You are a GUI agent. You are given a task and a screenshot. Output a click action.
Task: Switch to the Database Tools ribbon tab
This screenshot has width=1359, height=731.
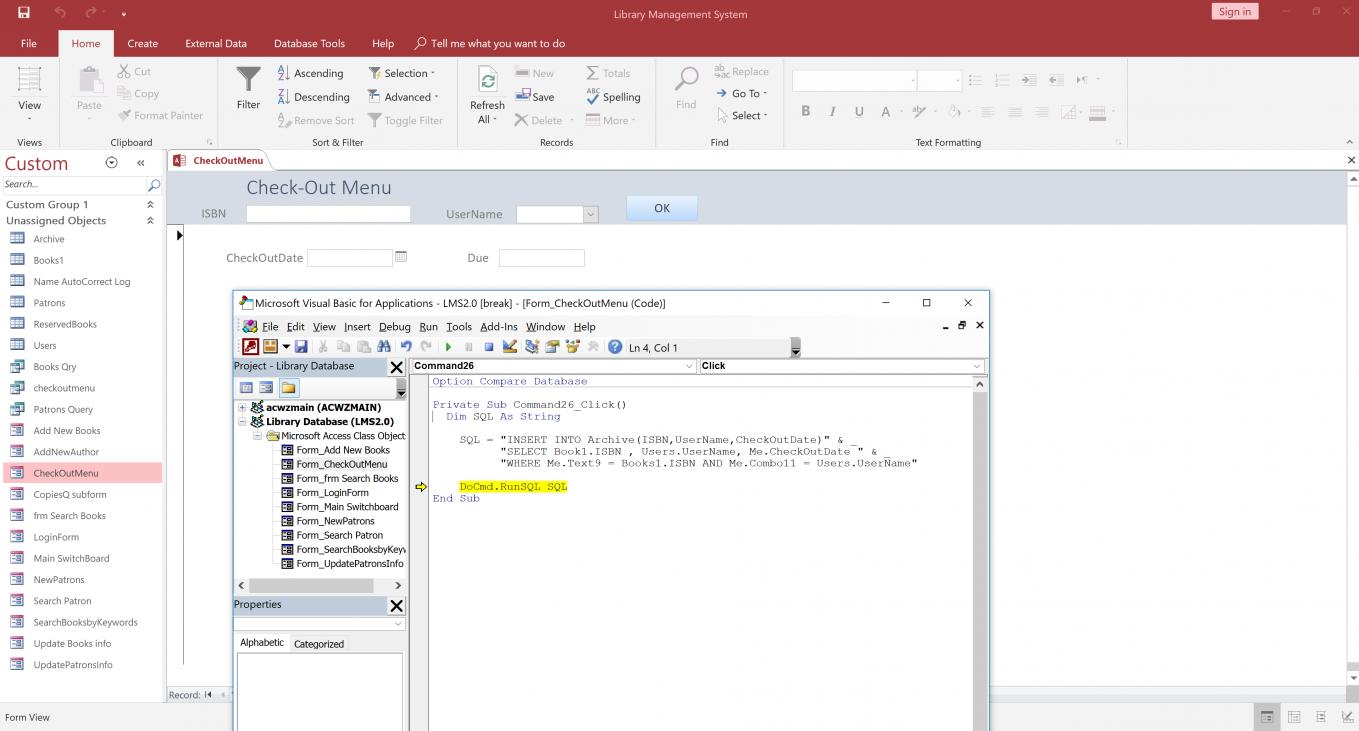(x=309, y=43)
